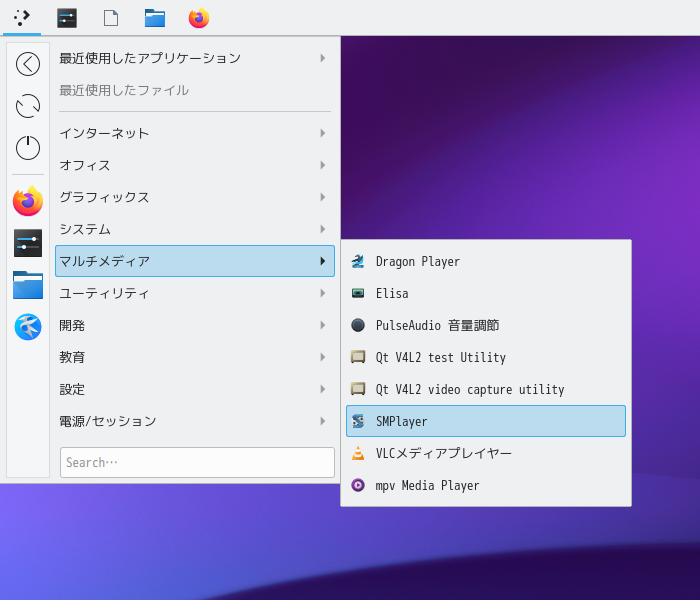700x600 pixels.
Task: Open the システム category
Action: coord(195,229)
